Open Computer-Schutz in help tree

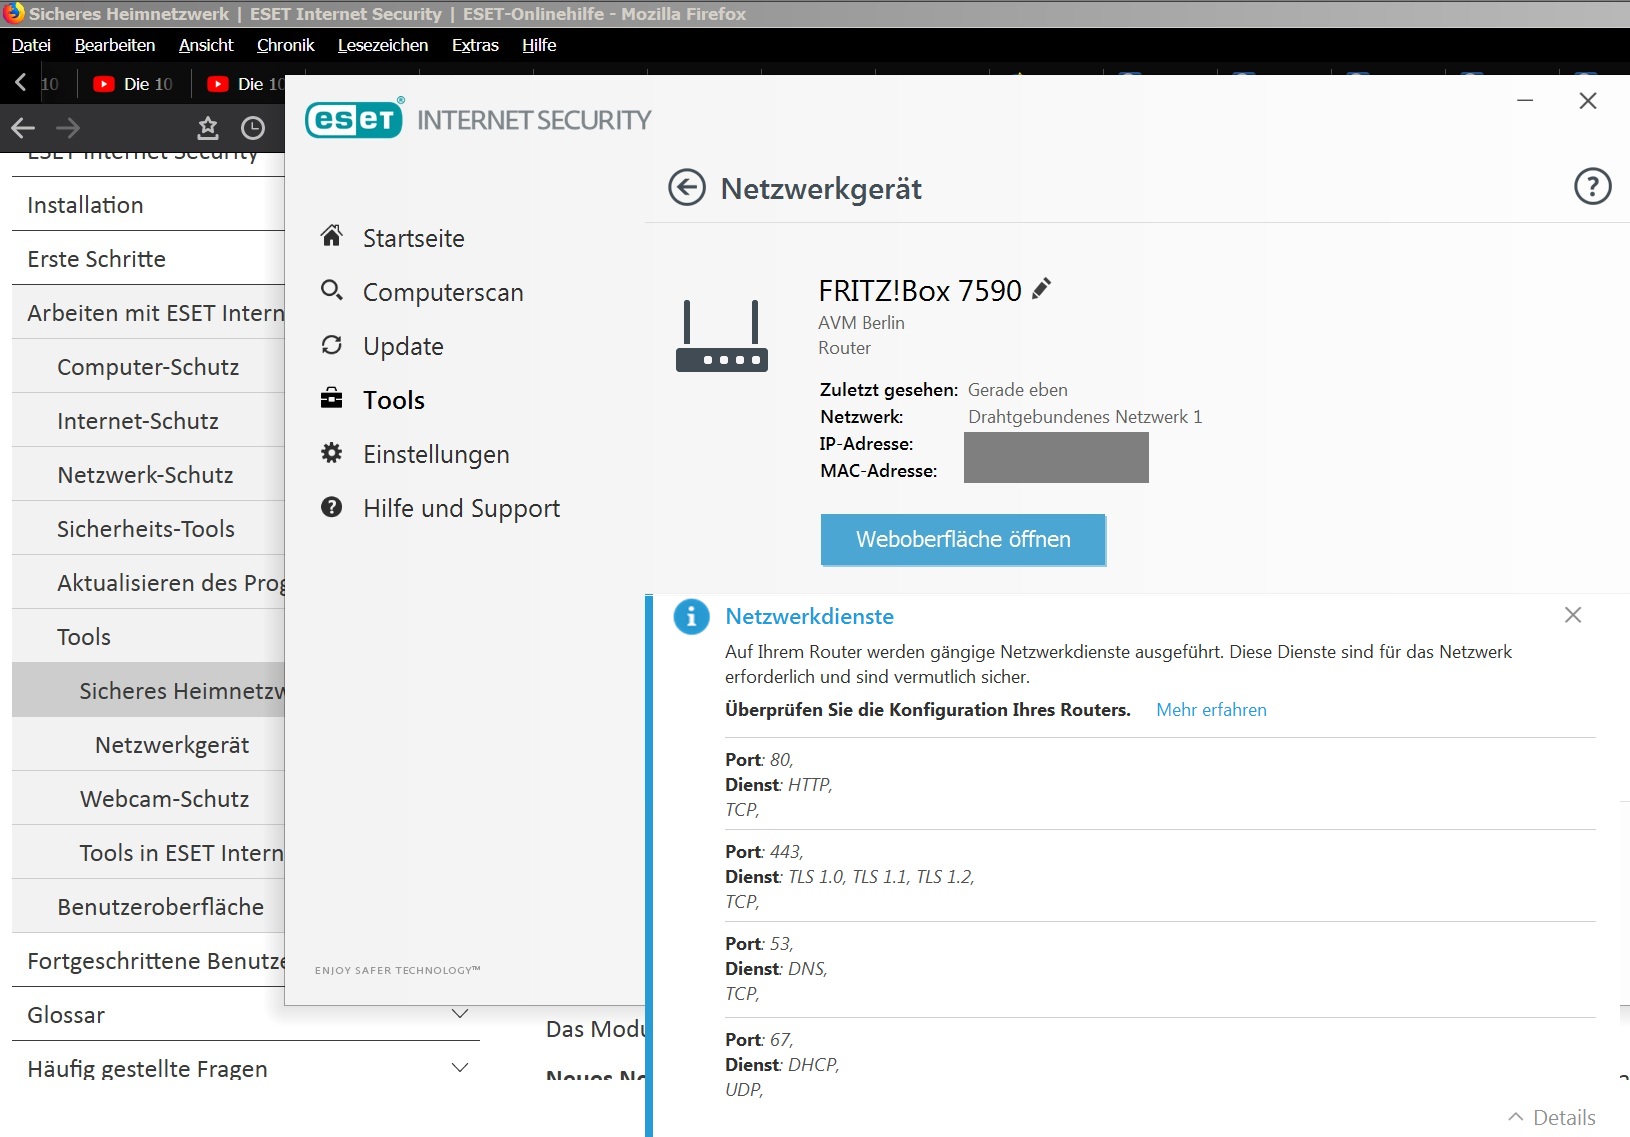click(148, 366)
